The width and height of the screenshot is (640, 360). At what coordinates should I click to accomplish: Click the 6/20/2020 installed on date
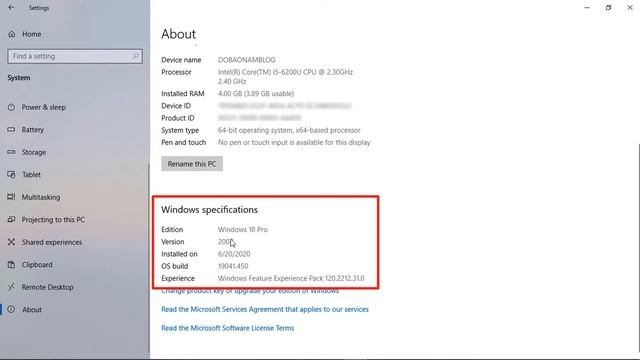[x=234, y=254]
